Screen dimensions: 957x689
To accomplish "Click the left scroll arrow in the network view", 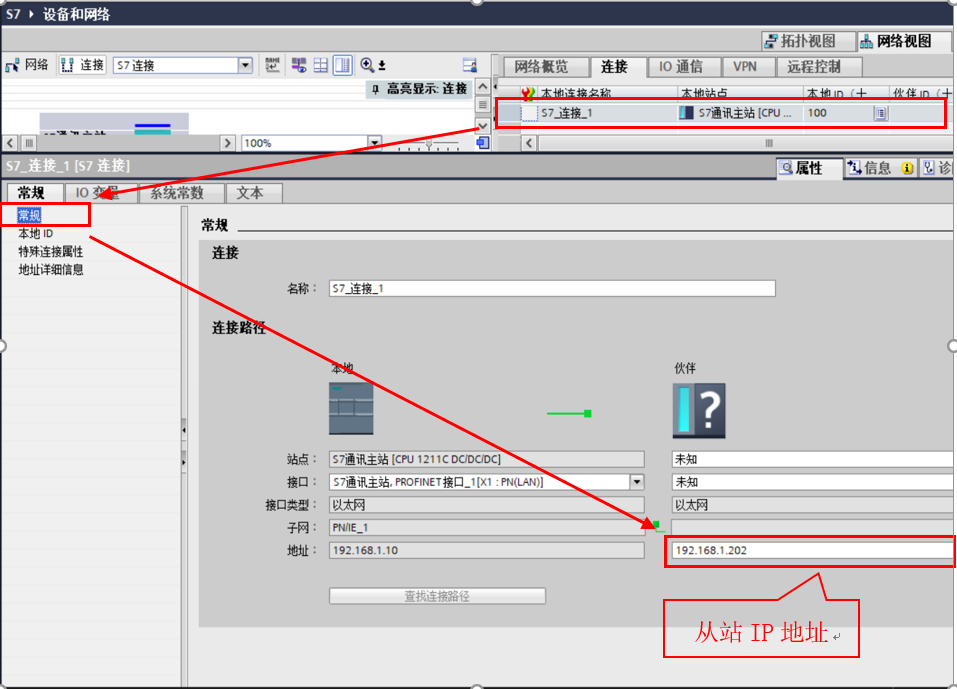I will tap(10, 143).
